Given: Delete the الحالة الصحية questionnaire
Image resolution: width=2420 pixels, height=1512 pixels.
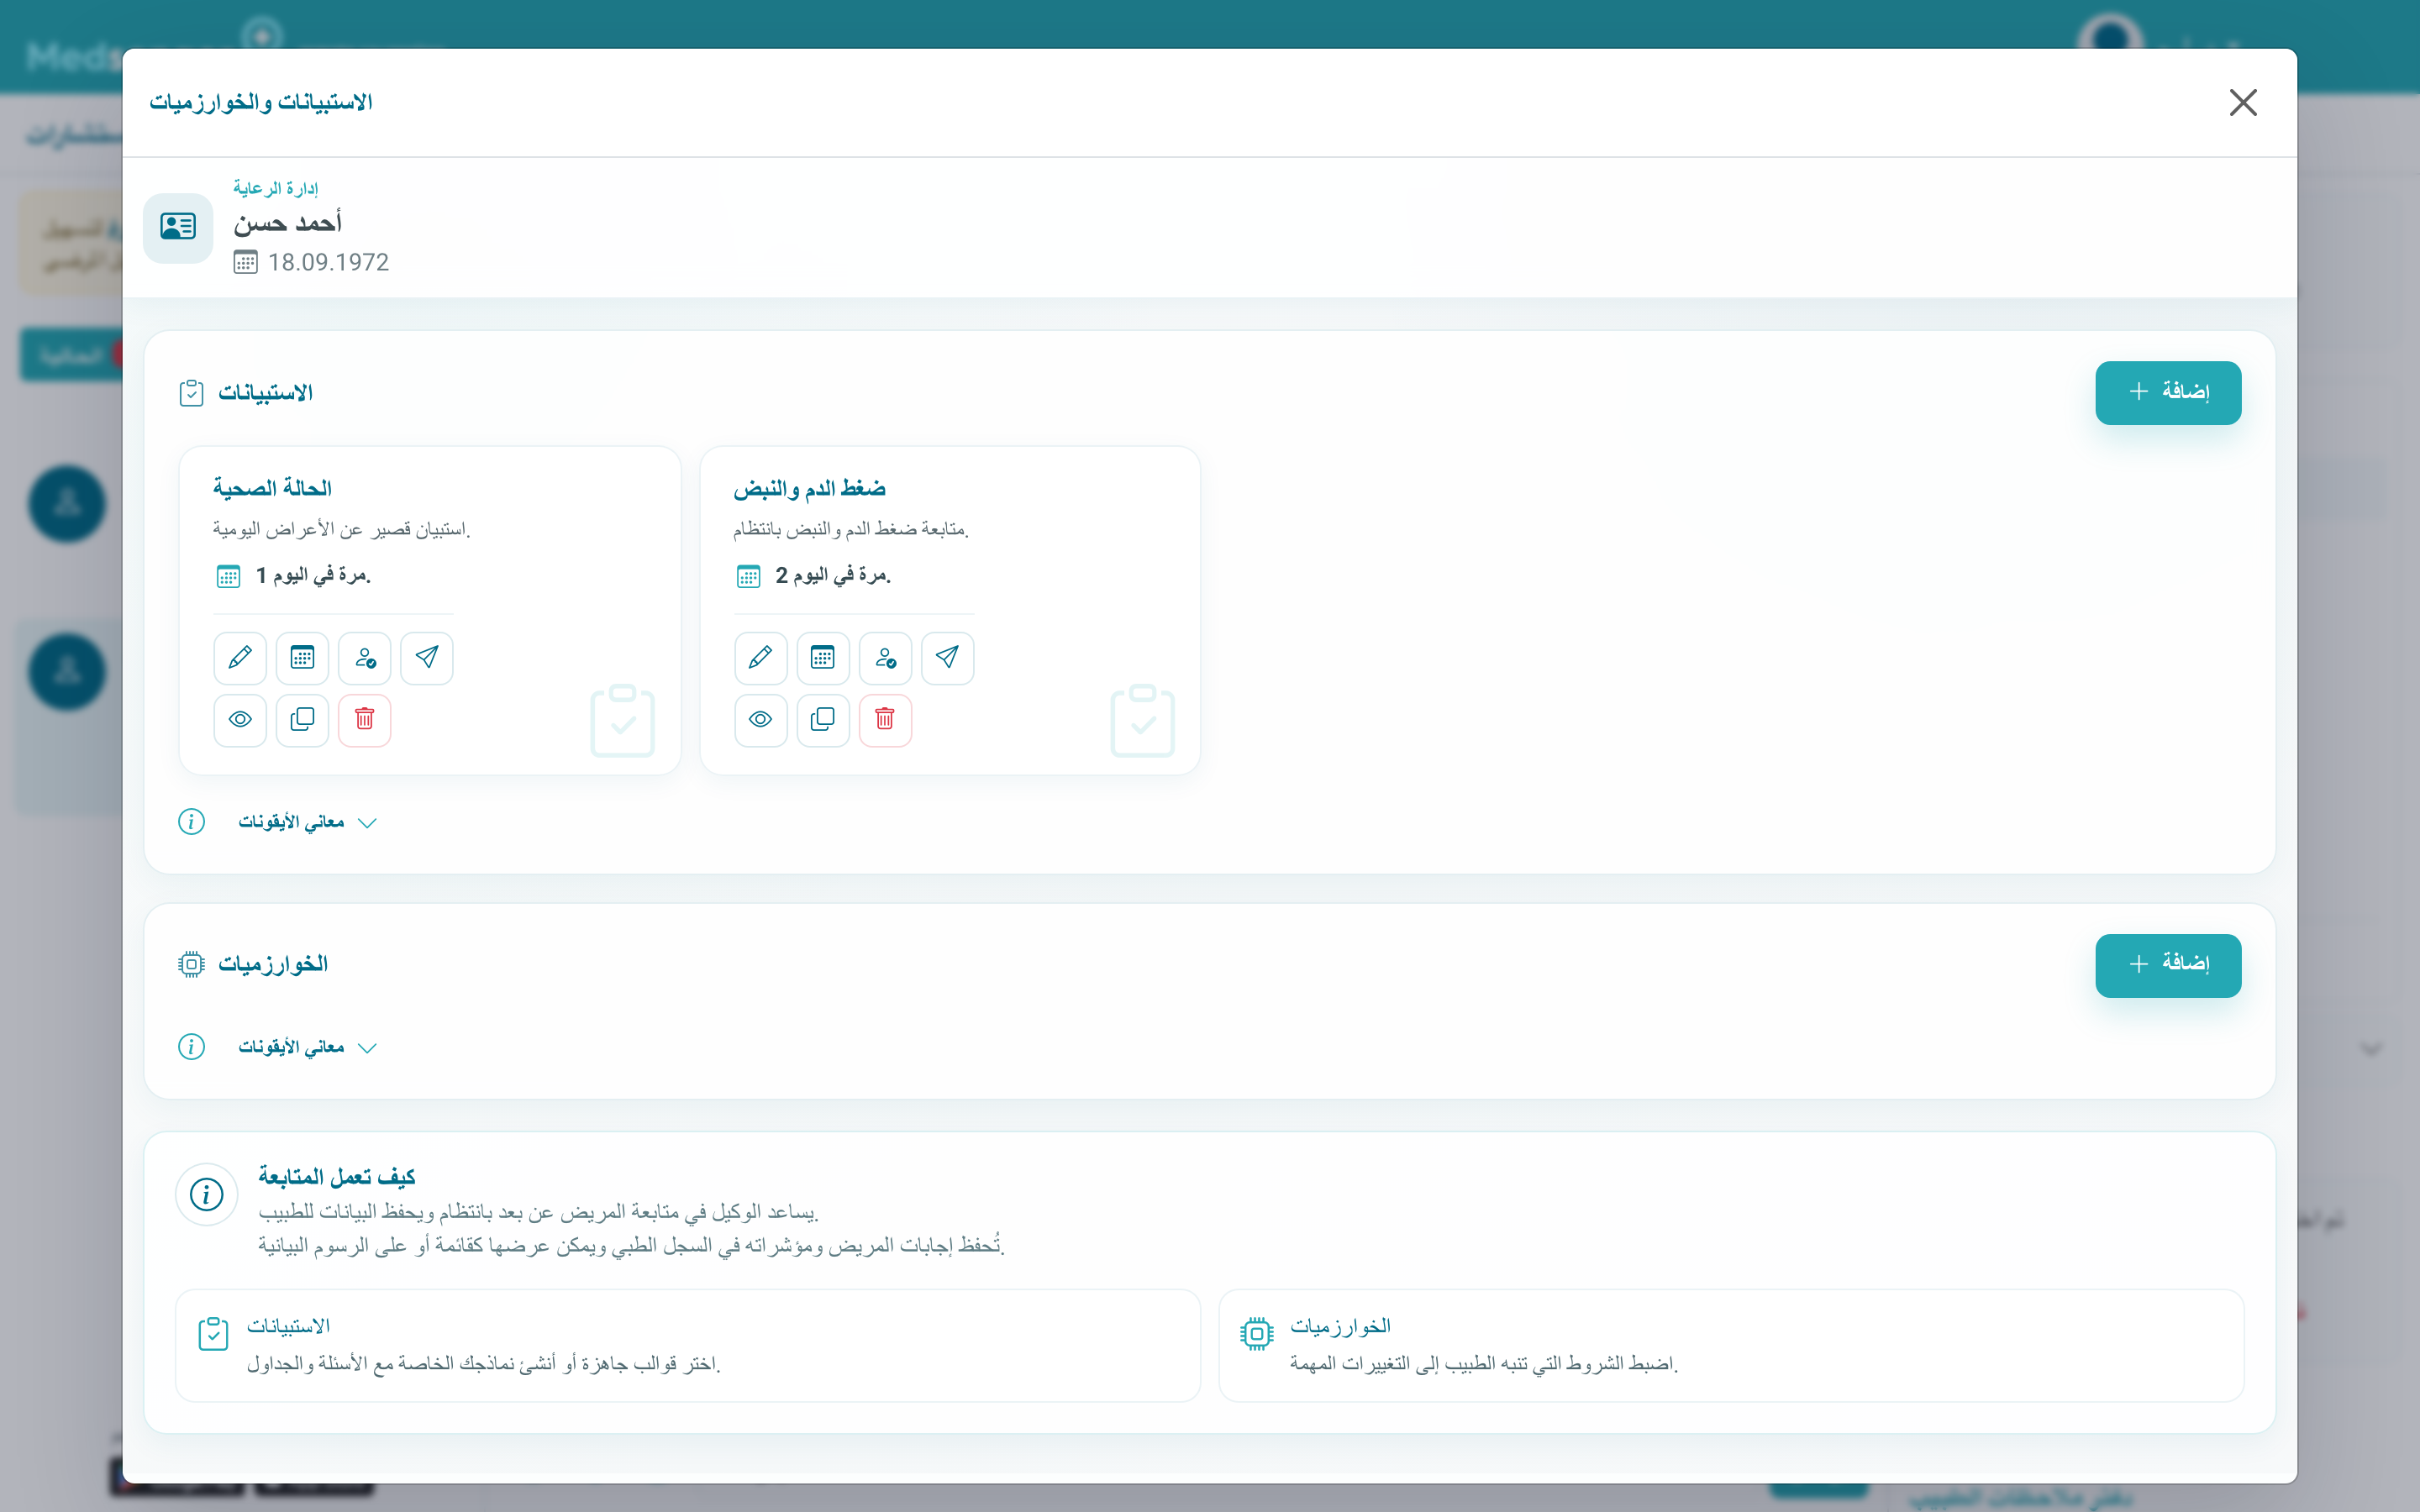Looking at the screenshot, I should (365, 719).
